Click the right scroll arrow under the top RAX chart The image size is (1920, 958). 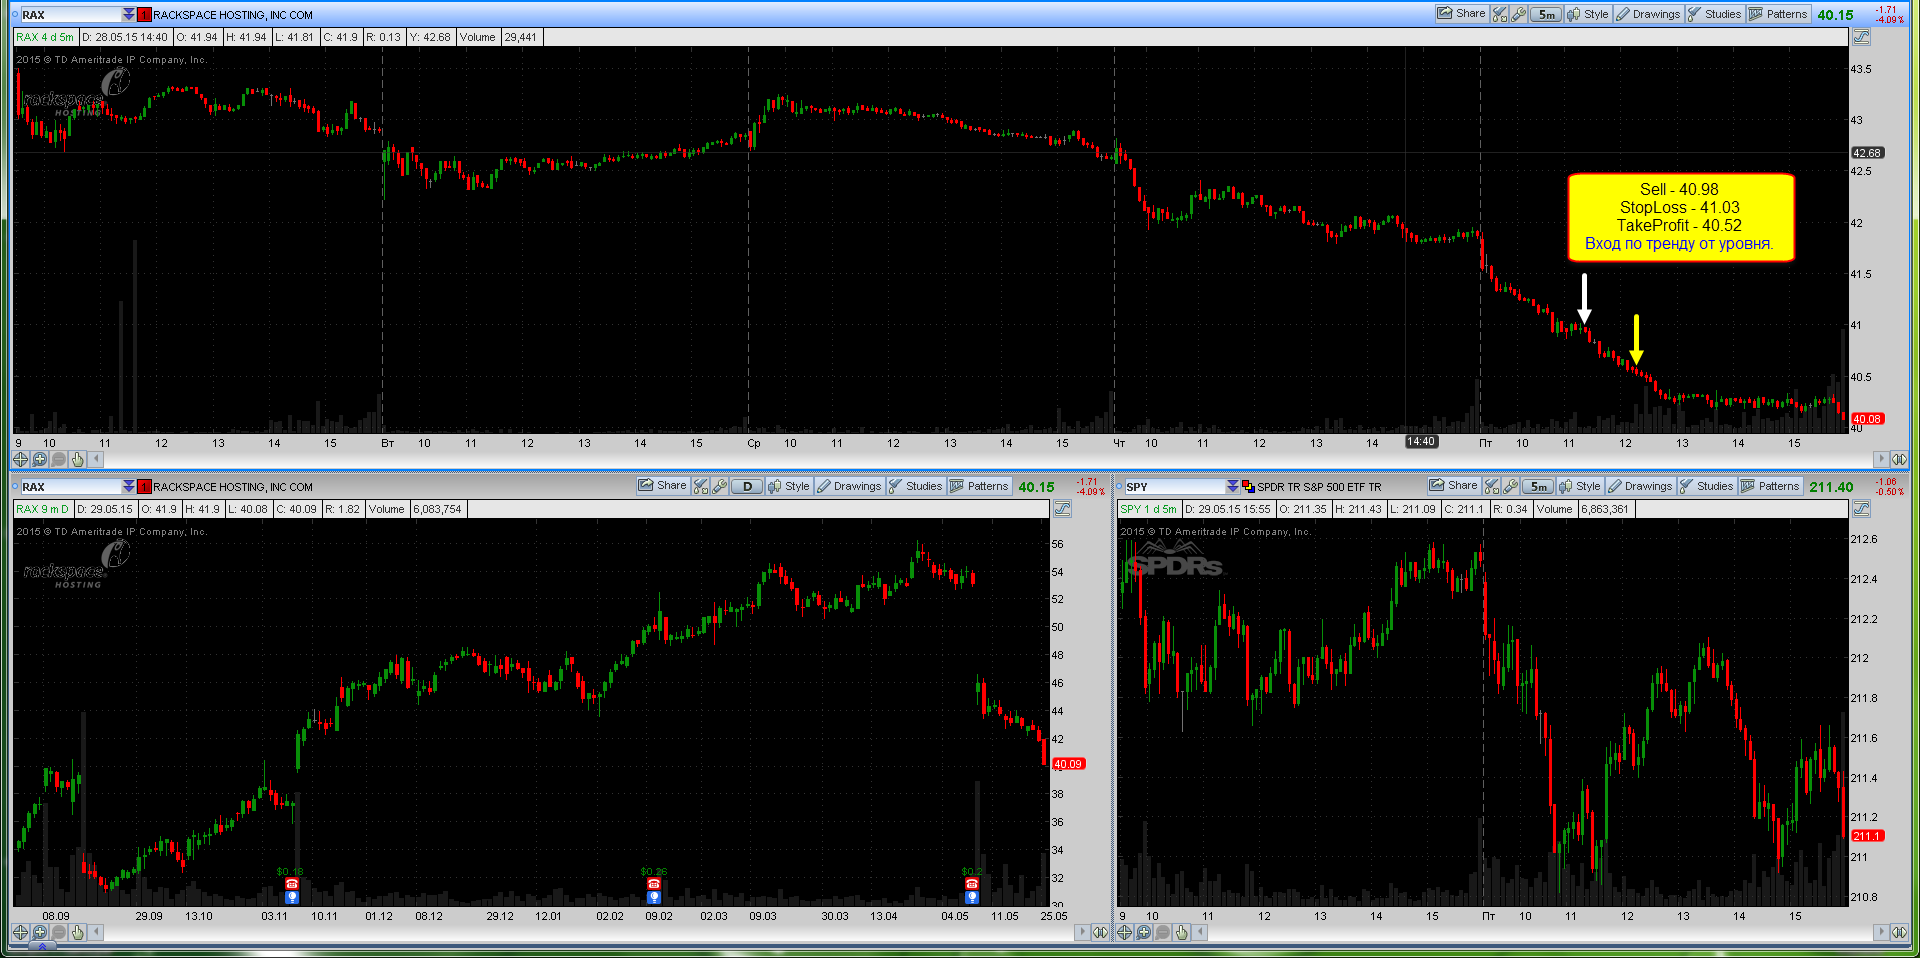click(x=1881, y=459)
